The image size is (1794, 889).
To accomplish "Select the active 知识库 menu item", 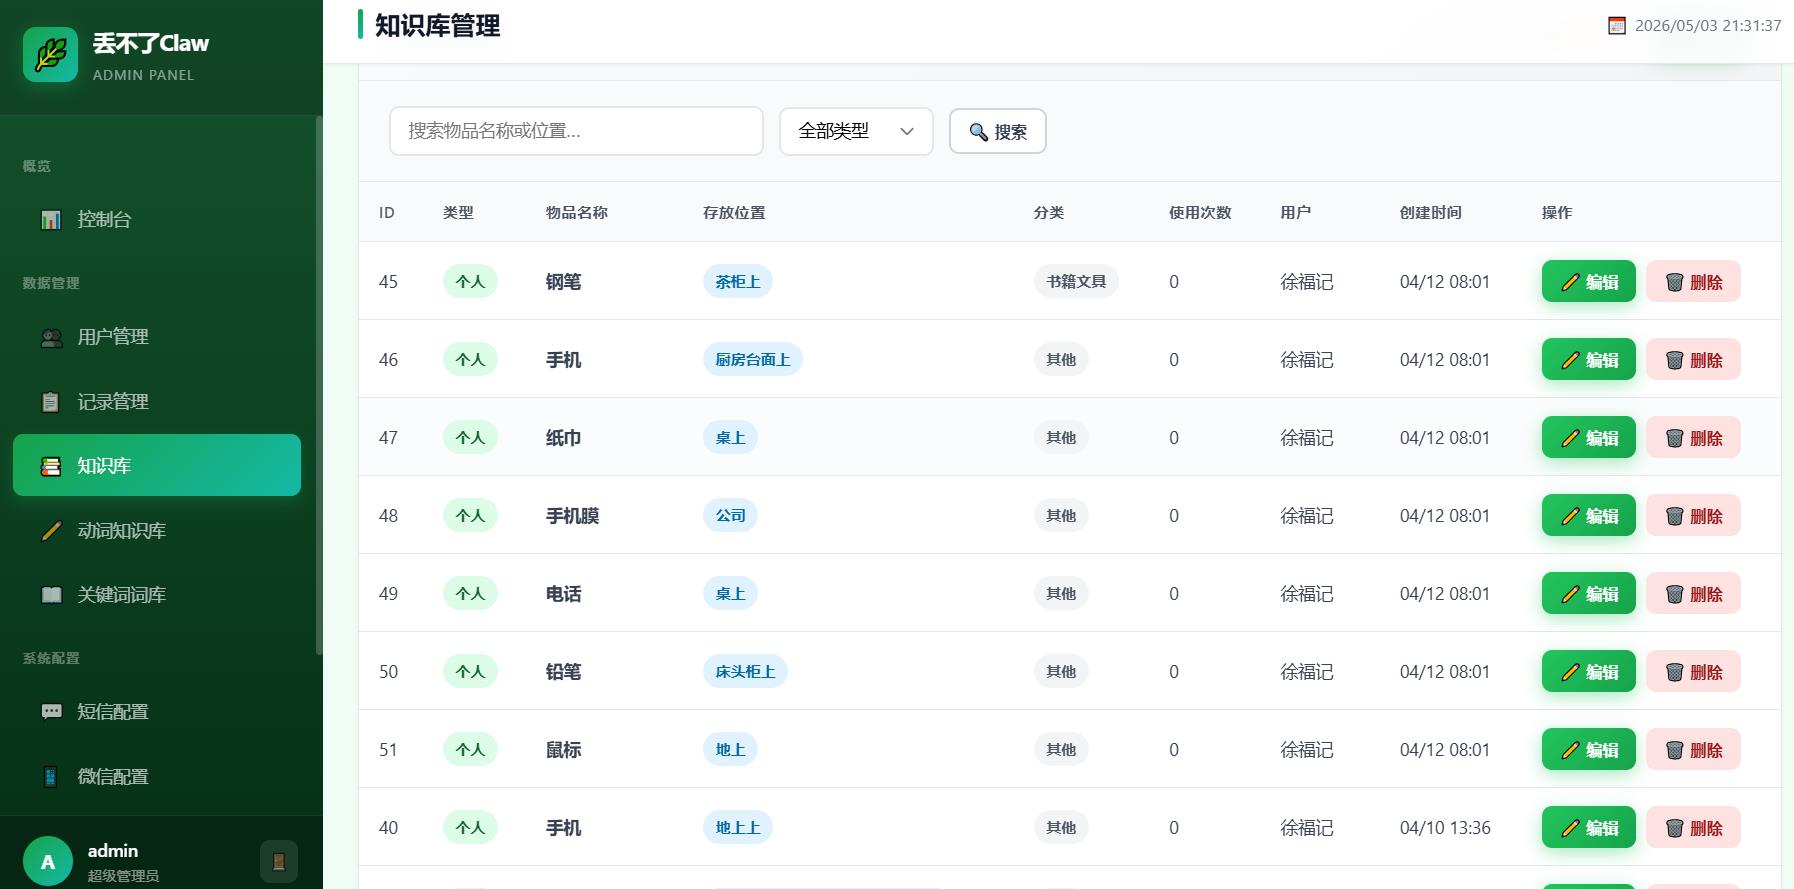I will [x=157, y=465].
